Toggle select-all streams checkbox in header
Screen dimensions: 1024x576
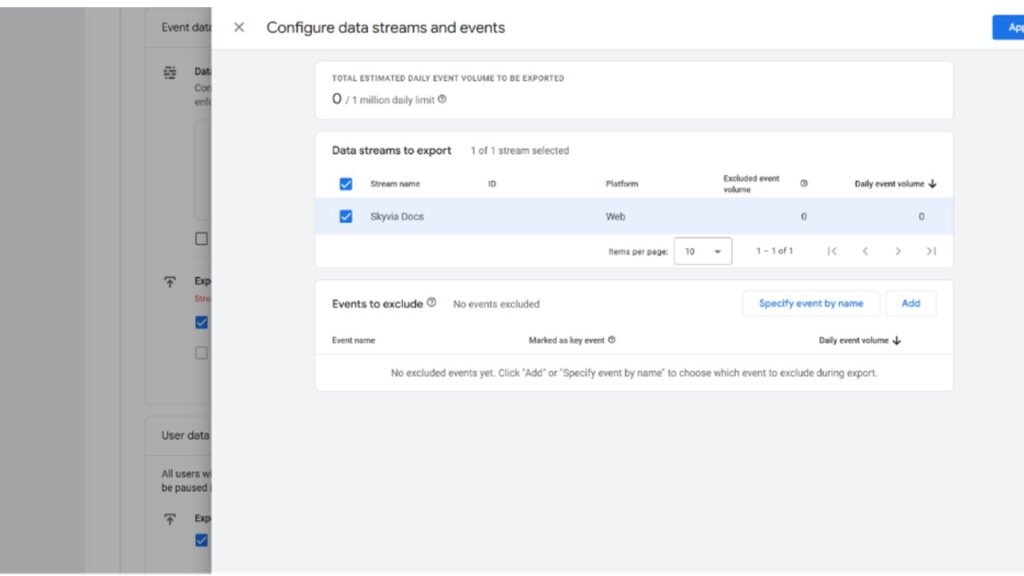pos(345,184)
